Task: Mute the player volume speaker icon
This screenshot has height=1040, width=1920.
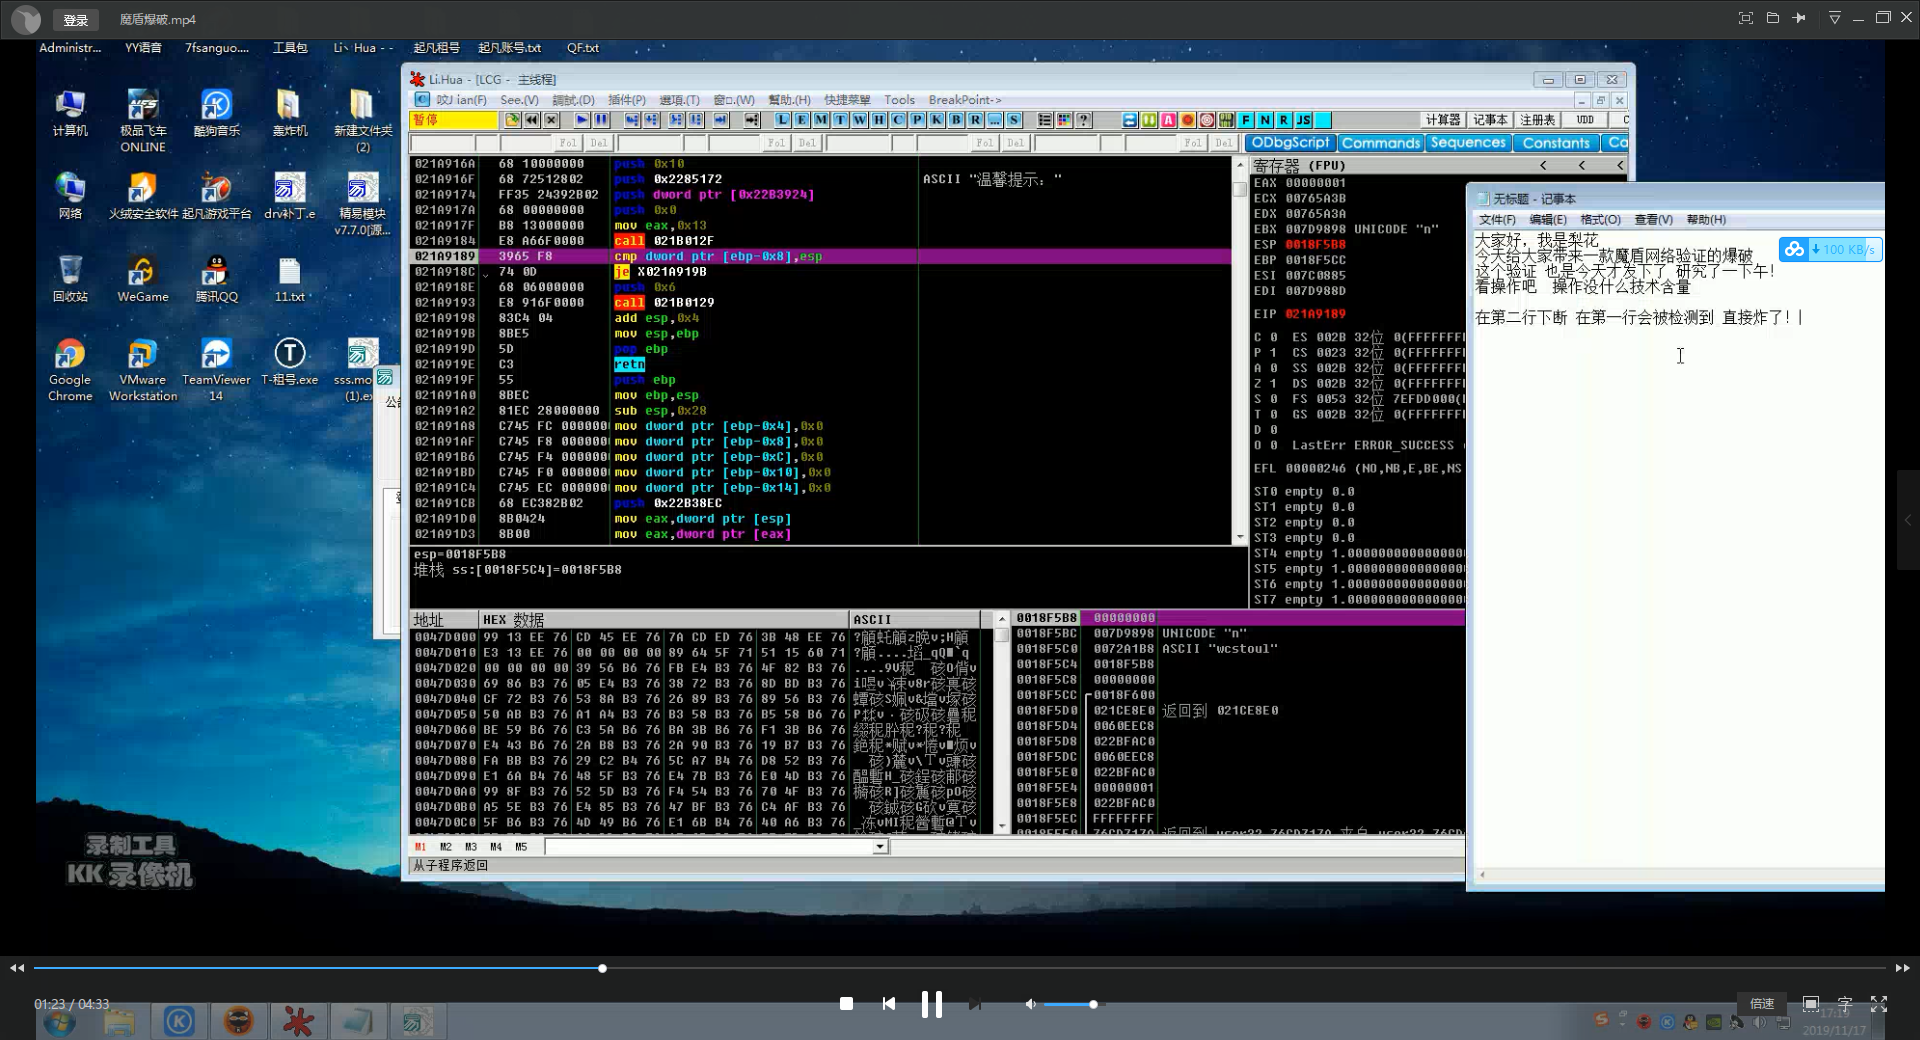Action: click(x=1030, y=1004)
